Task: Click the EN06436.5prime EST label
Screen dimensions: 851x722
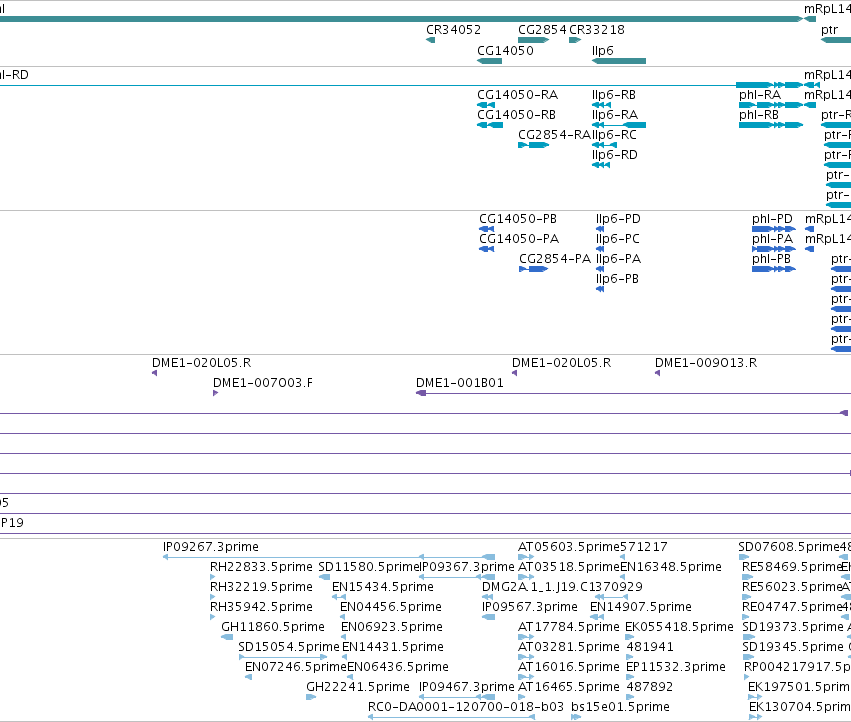Action: 398,668
